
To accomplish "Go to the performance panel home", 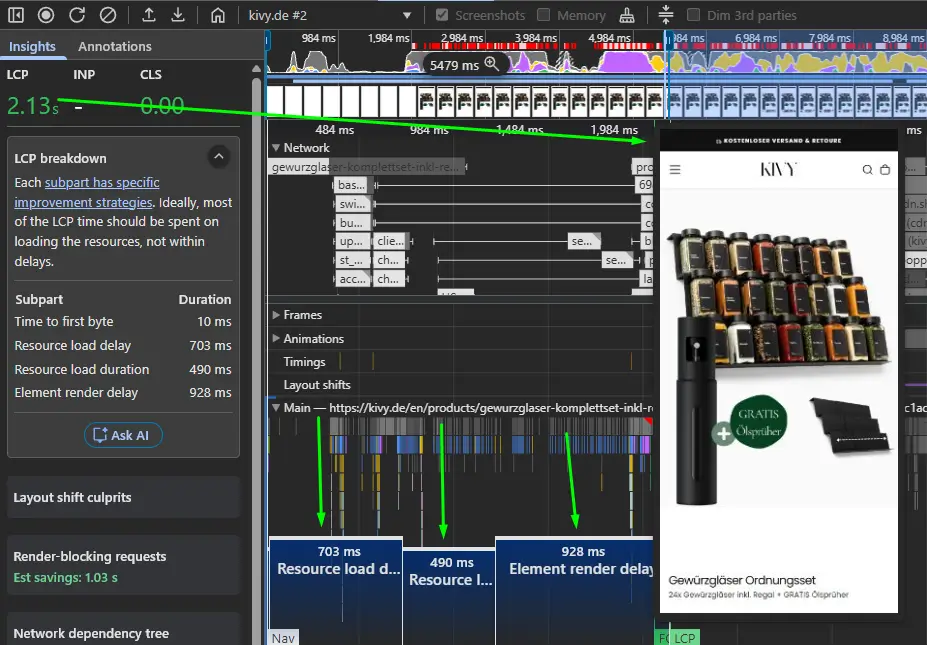I will pos(218,15).
